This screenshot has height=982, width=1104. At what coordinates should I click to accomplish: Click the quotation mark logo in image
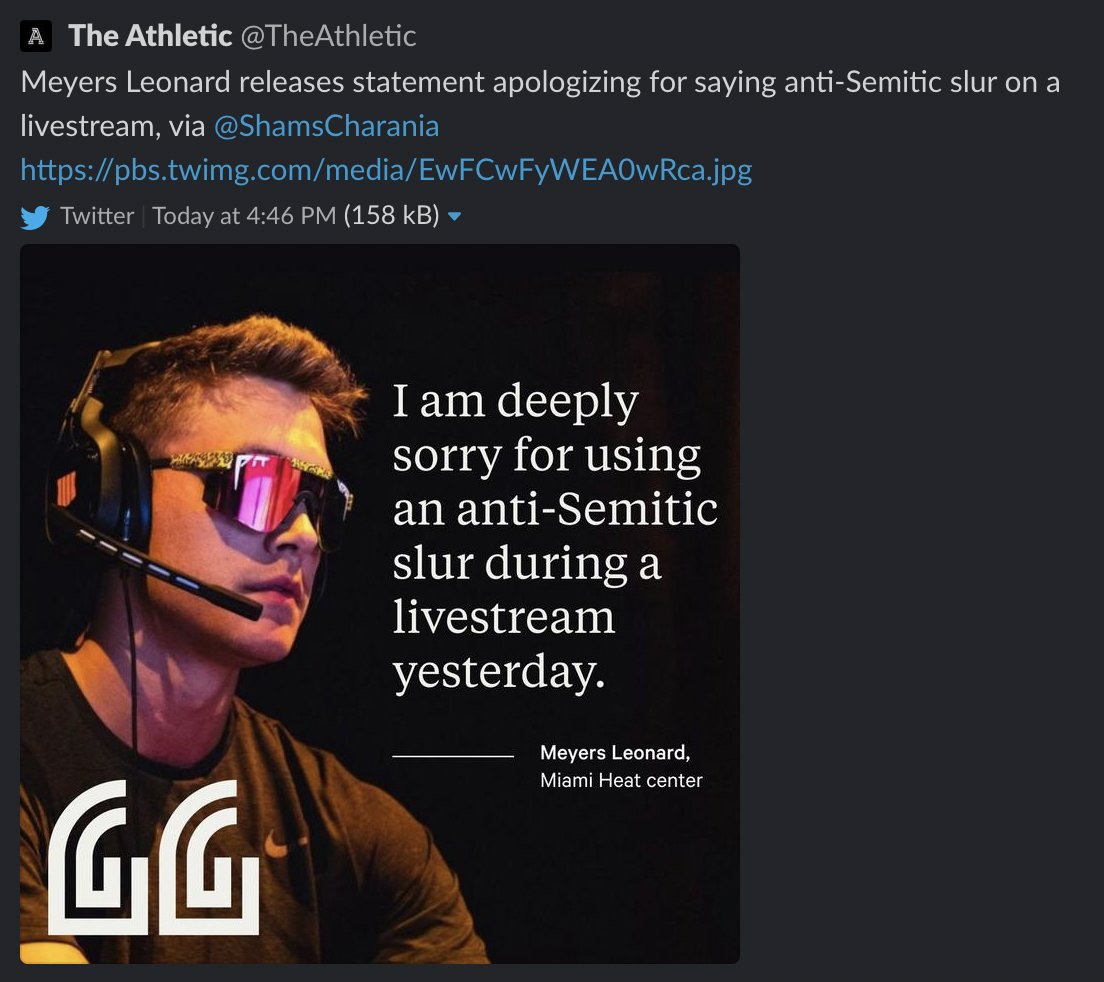[153, 857]
